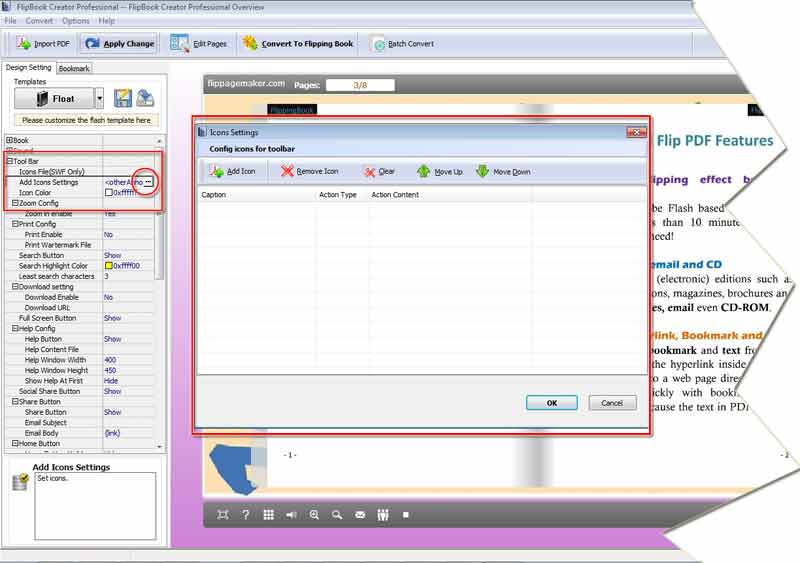The width and height of the screenshot is (800, 563).
Task: Open the File menu
Action: click(10, 21)
